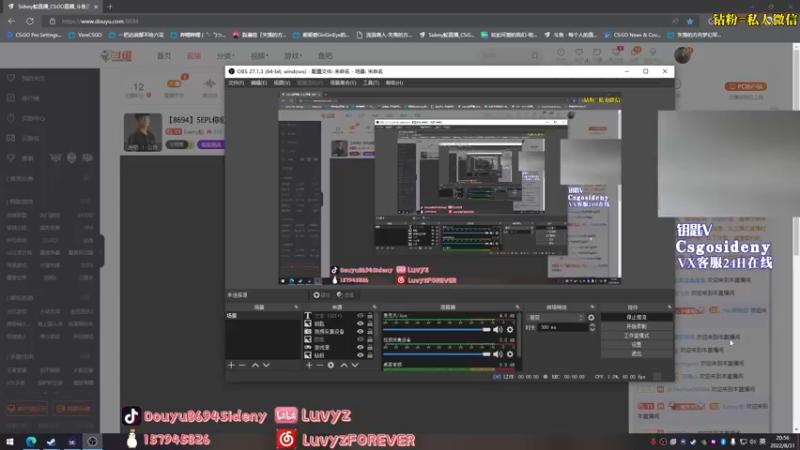Add a new scene with the plus icon in Scenes panel

231,365
